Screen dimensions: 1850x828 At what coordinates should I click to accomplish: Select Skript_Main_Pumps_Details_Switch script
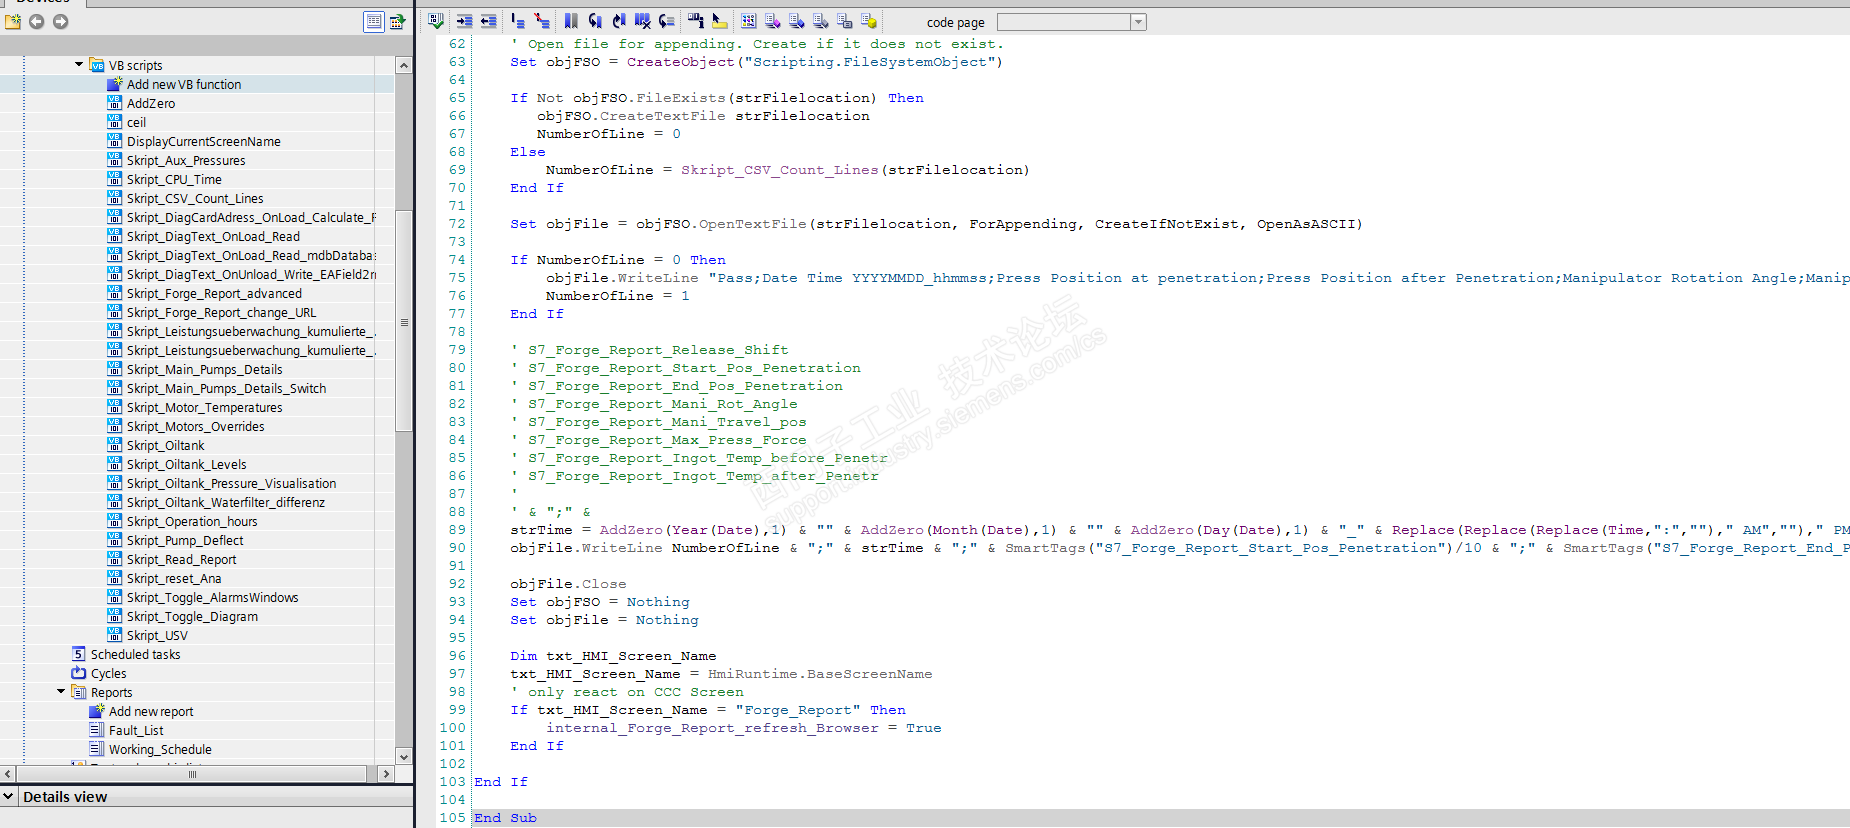(226, 389)
